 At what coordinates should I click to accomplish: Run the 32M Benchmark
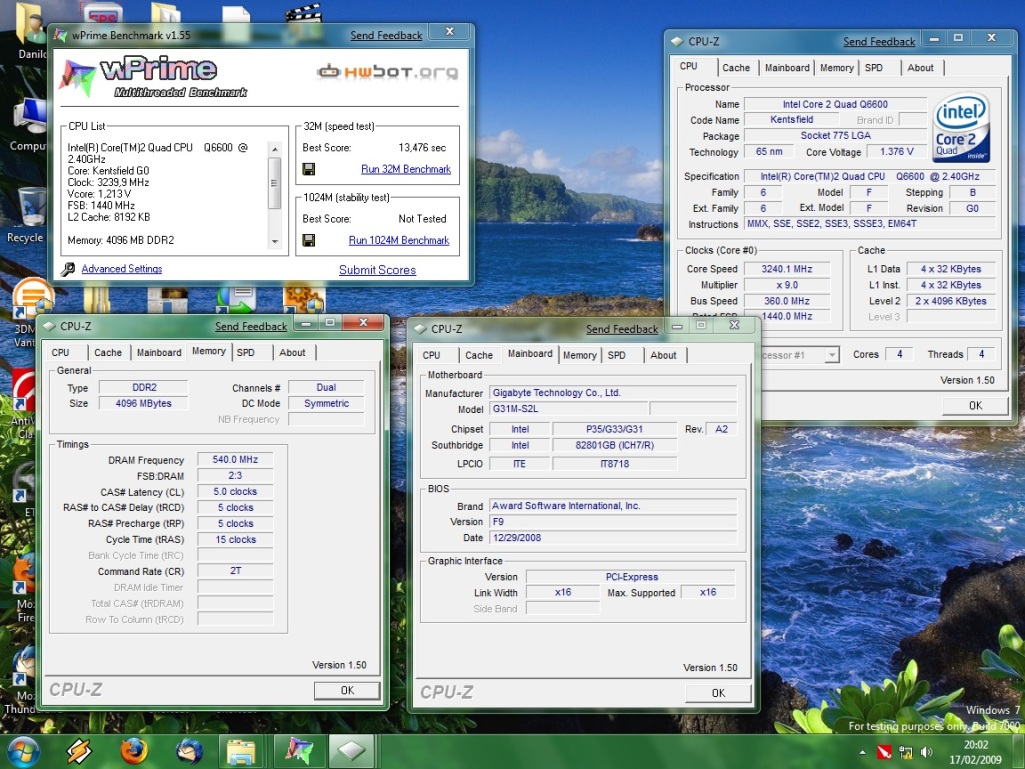coord(406,169)
